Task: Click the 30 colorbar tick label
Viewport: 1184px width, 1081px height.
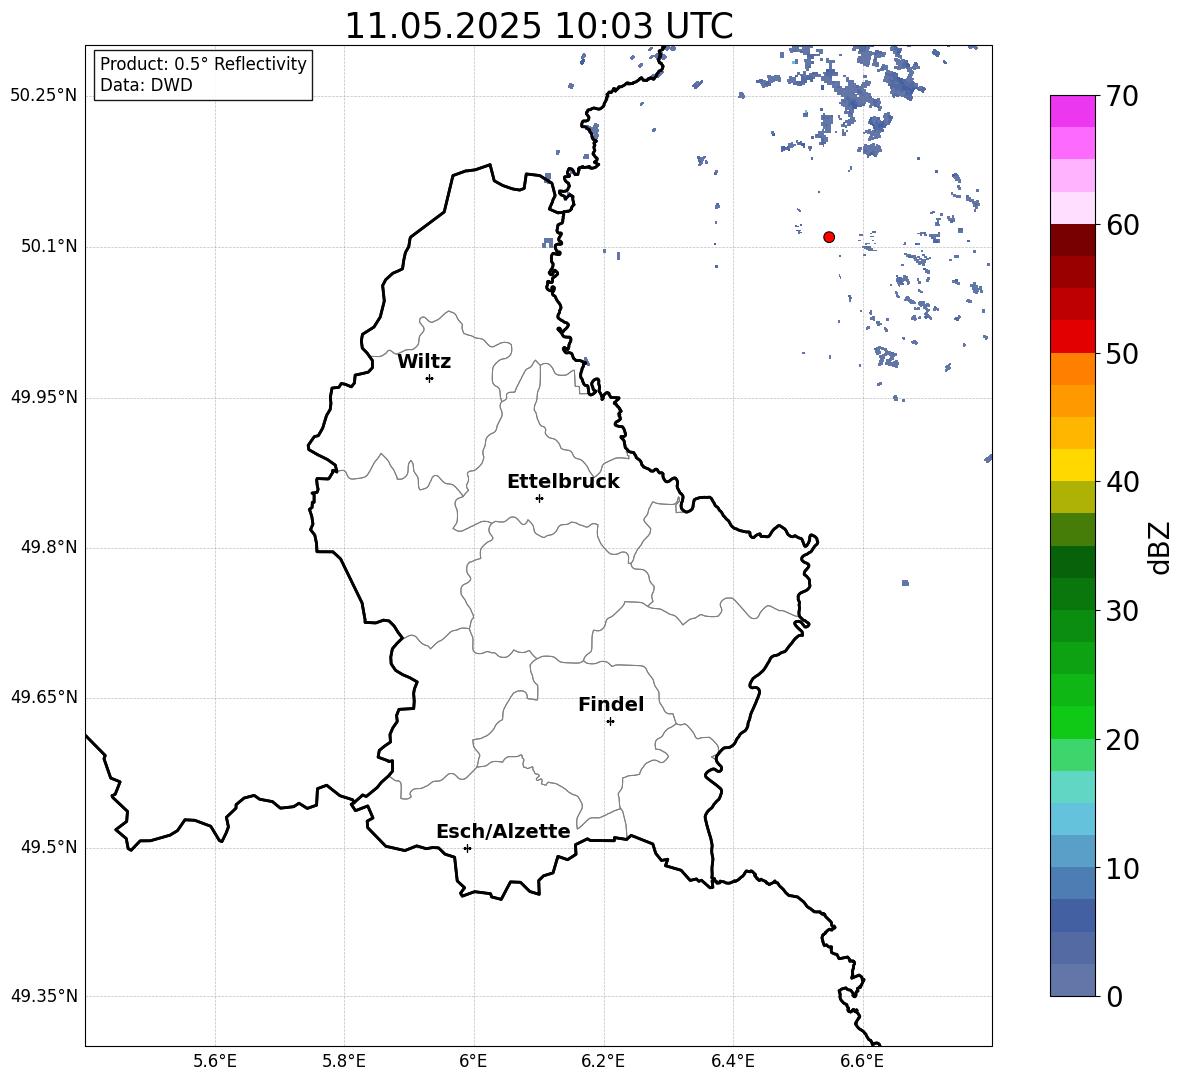Action: (1122, 611)
